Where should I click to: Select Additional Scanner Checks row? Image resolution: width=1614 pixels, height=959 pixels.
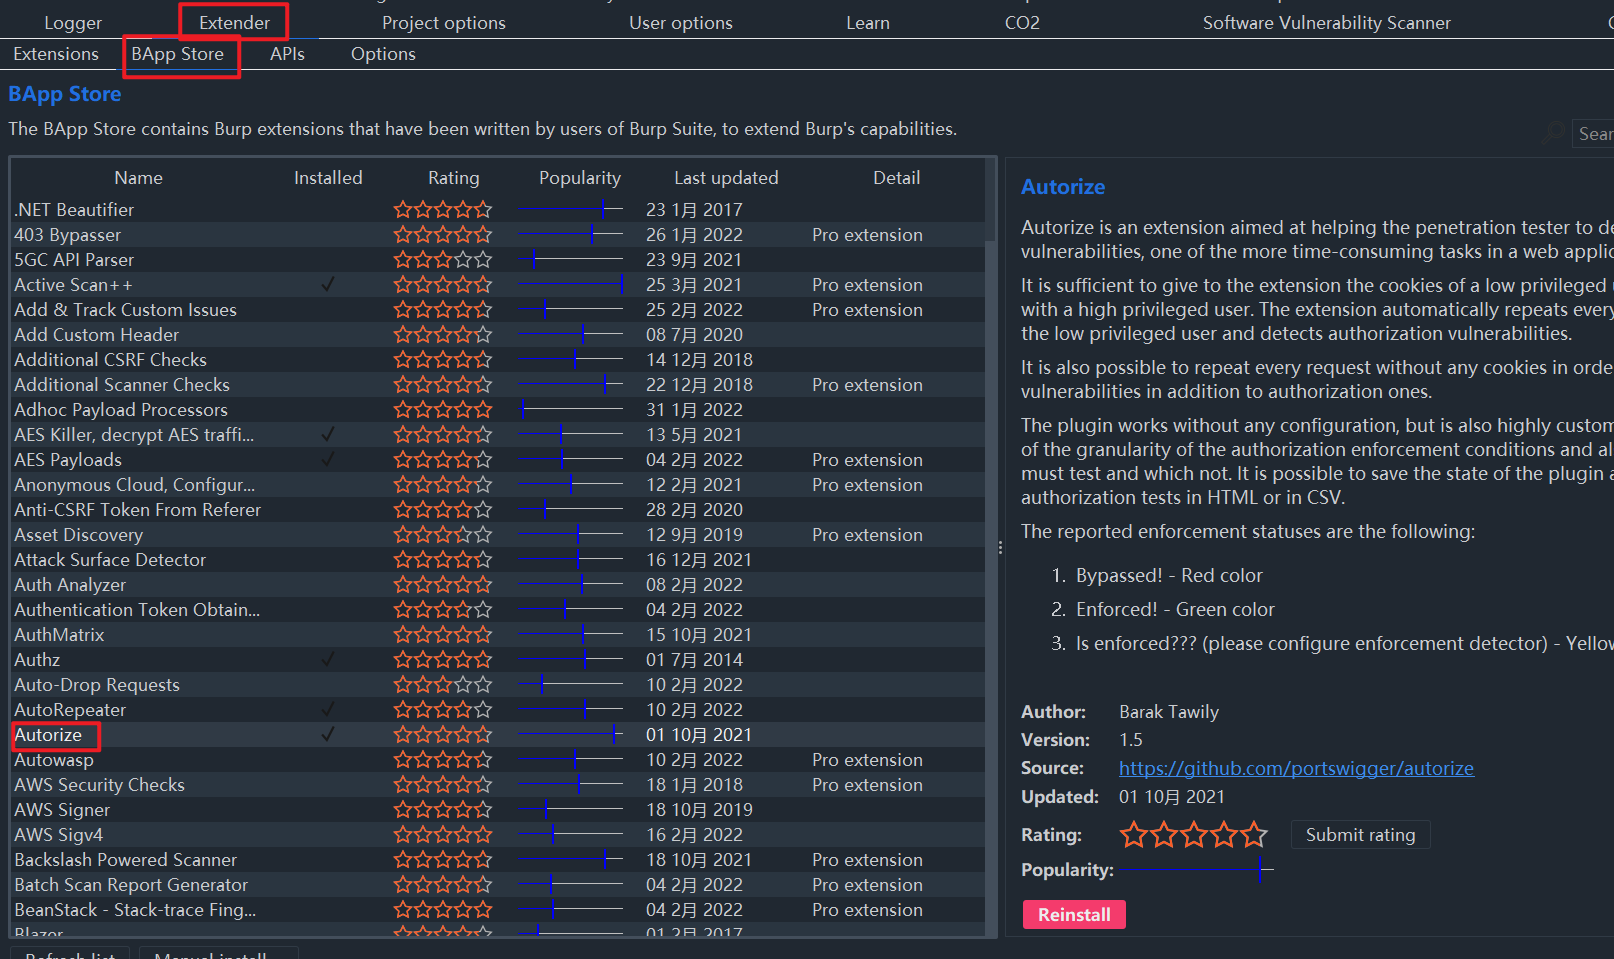[x=497, y=384]
